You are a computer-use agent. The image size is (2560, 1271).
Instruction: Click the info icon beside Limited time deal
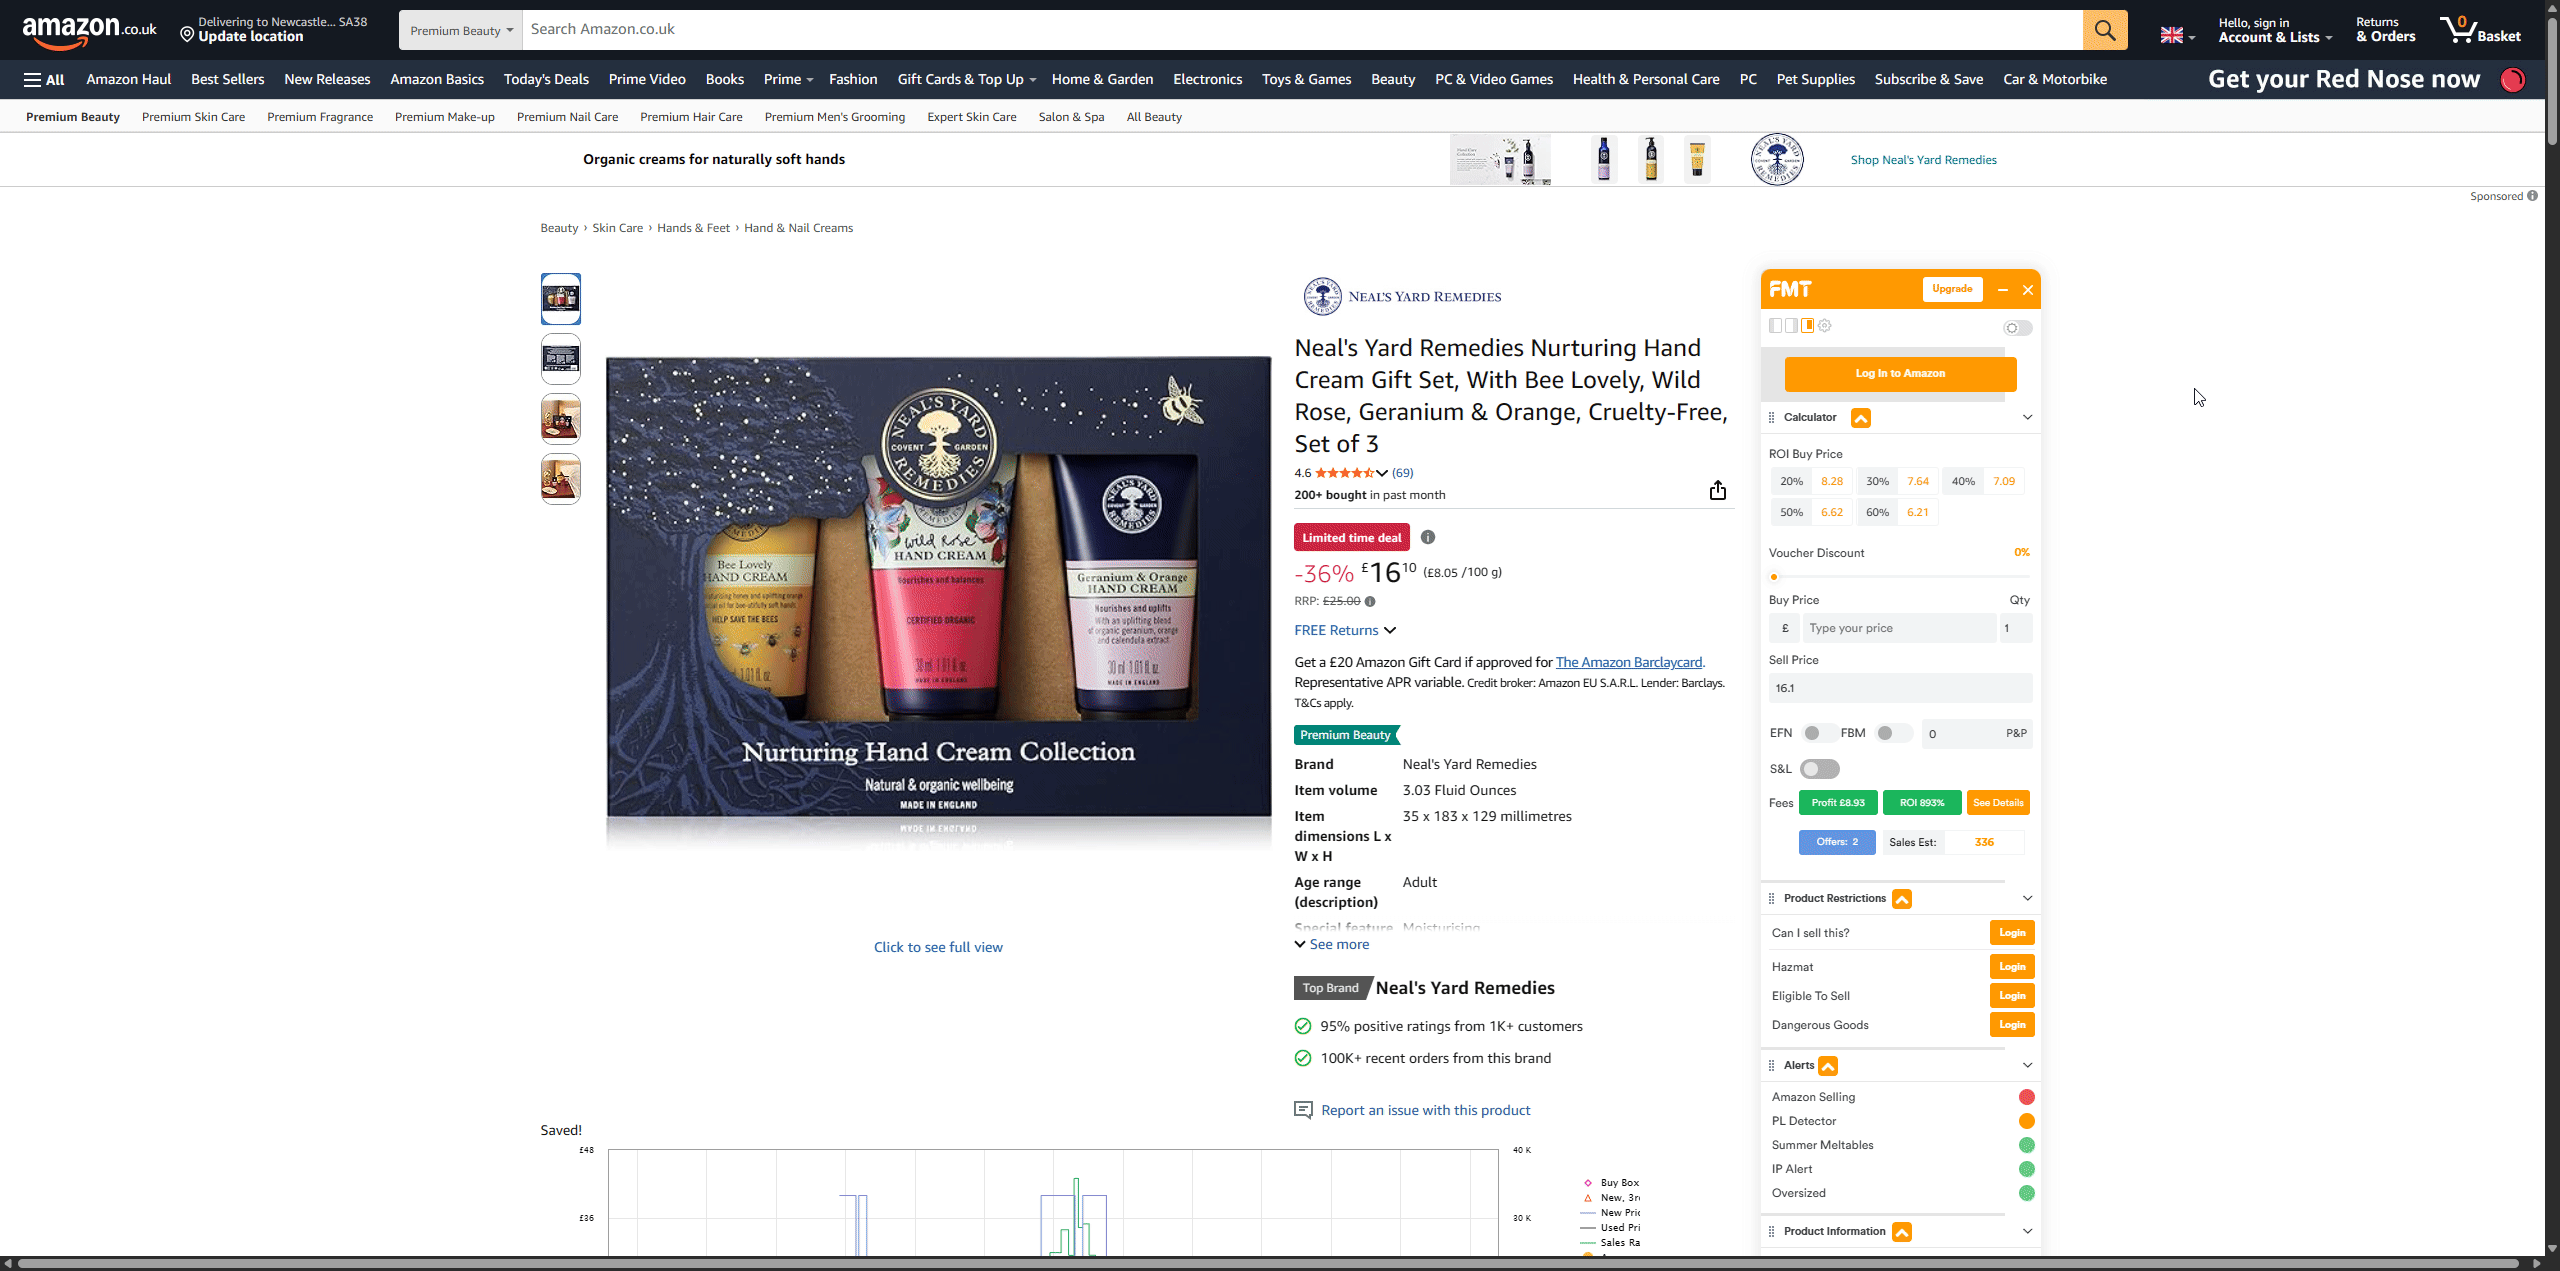pyautogui.click(x=1428, y=537)
